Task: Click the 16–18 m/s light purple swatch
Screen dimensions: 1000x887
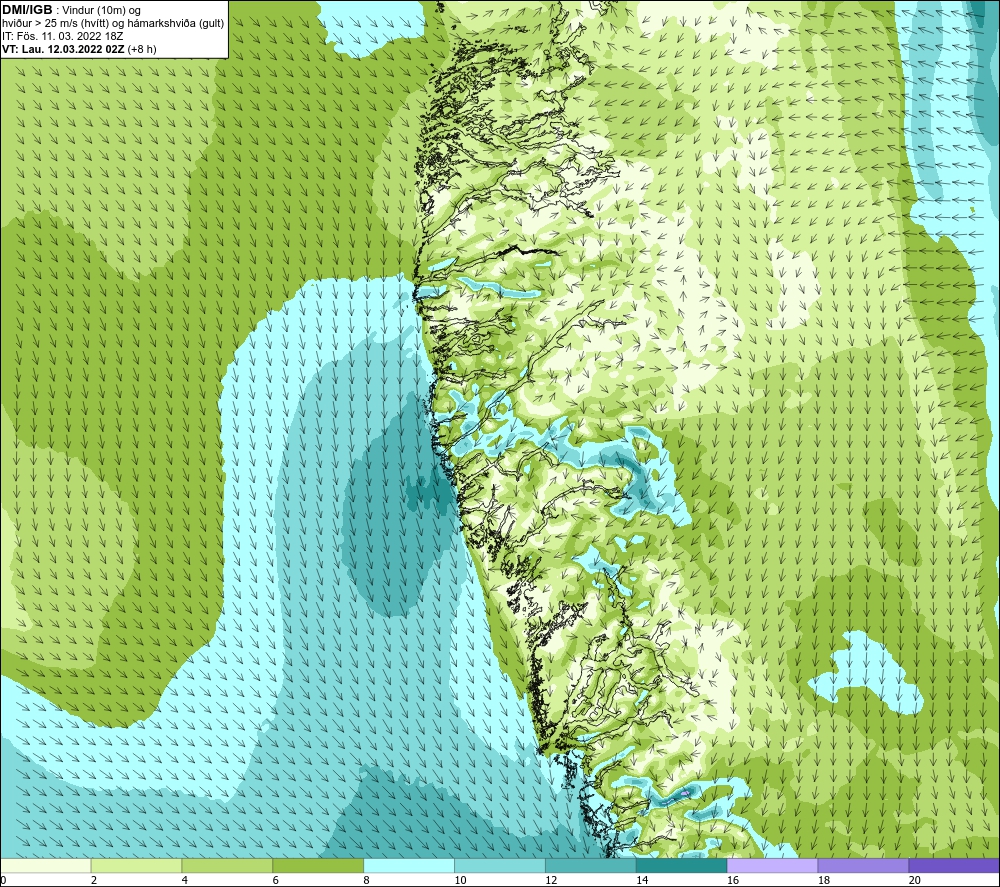Action: click(x=772, y=866)
